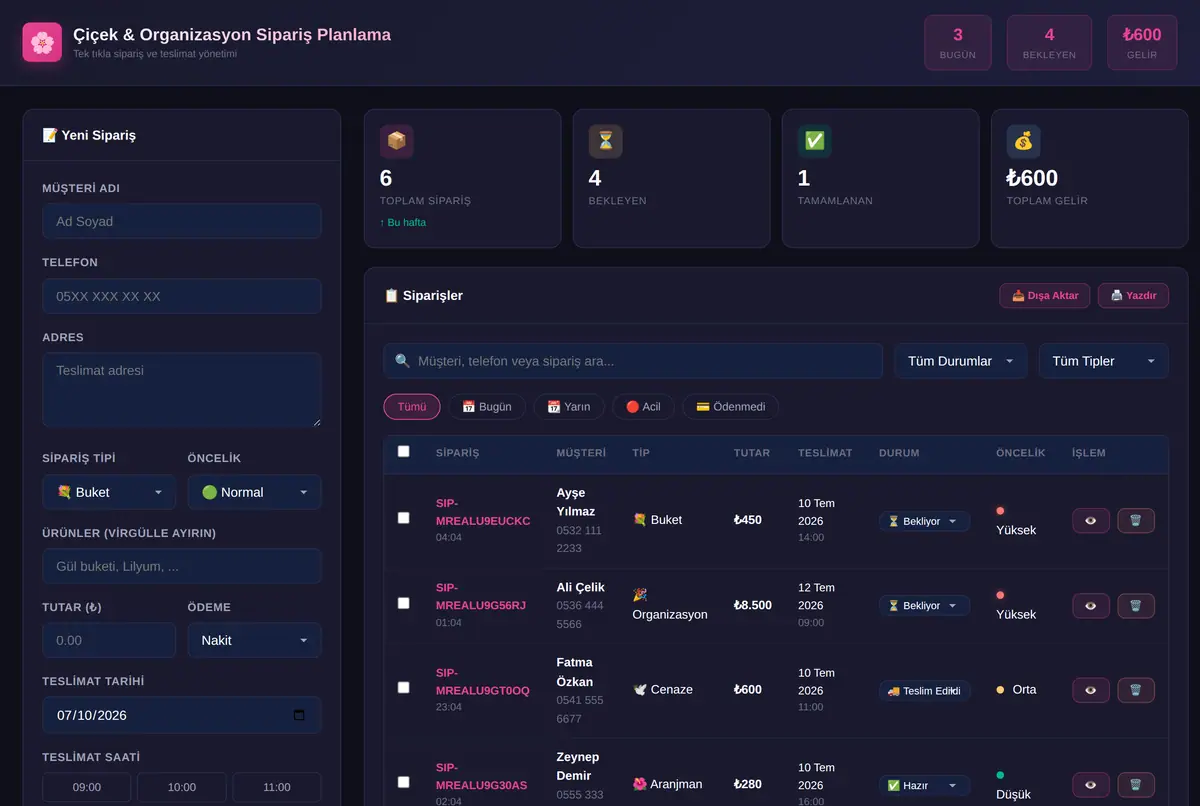
Task: Change status dropdown for Ayşe Yılmaz's order
Action: (x=924, y=521)
